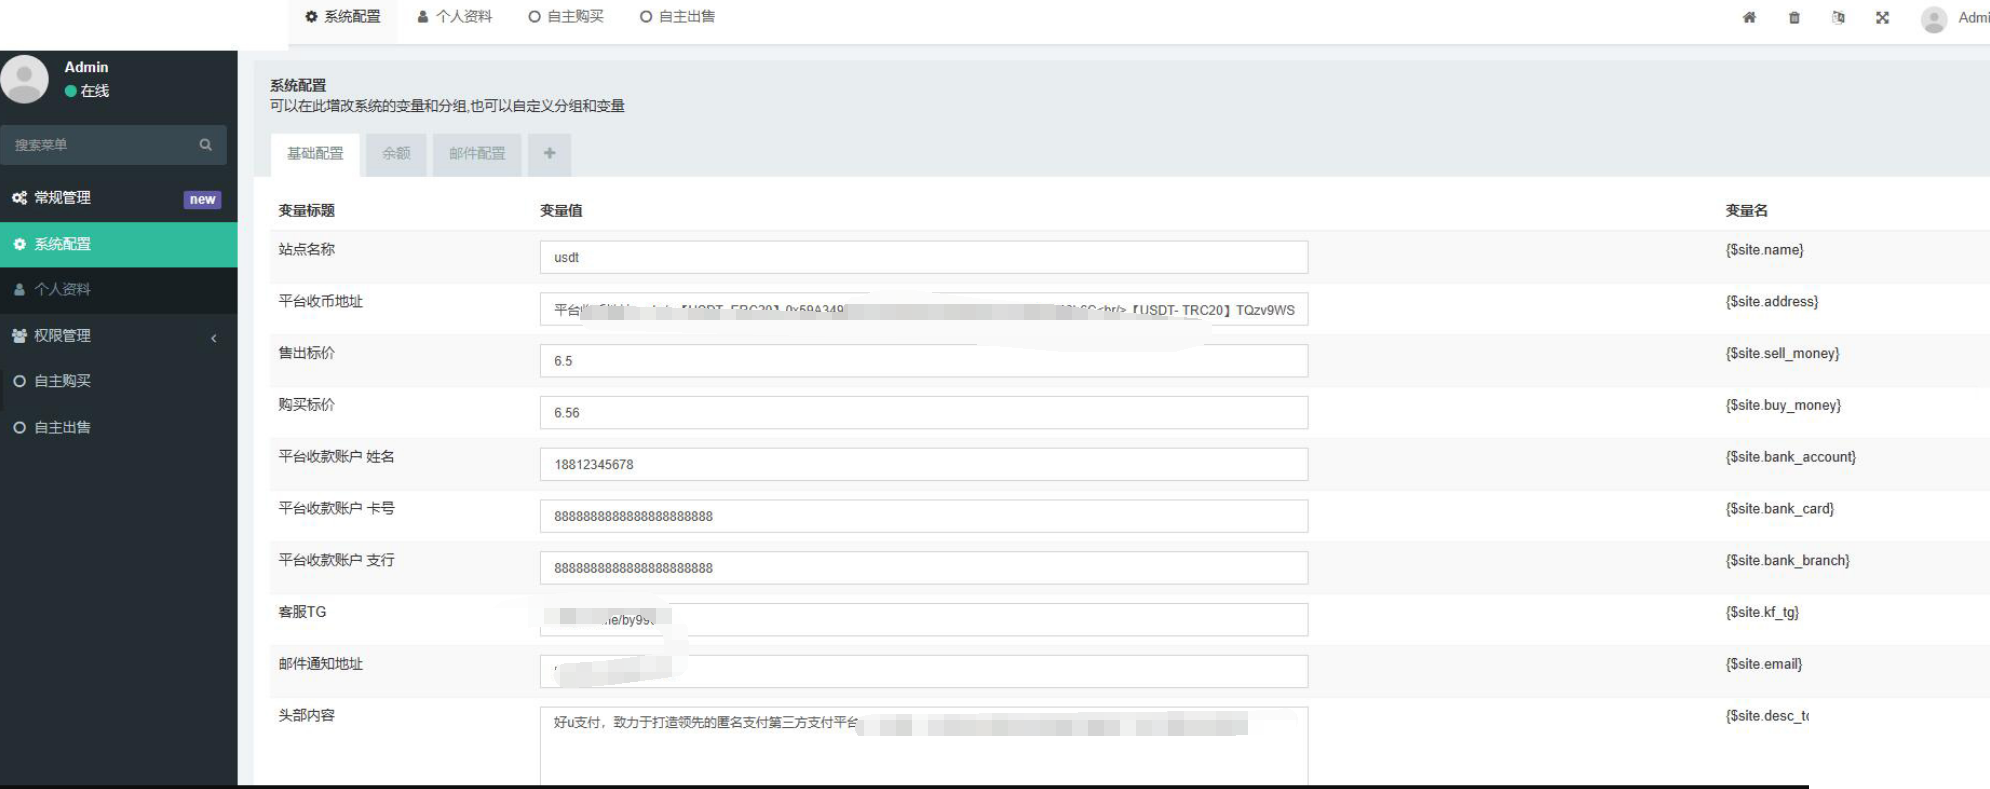Click 站点名称 input with usdt

(924, 257)
